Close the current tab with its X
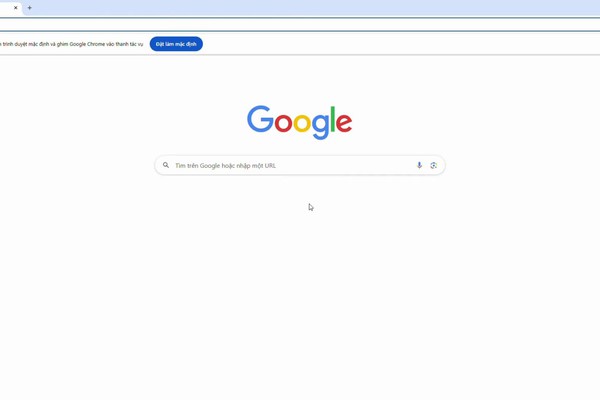 click(16, 8)
